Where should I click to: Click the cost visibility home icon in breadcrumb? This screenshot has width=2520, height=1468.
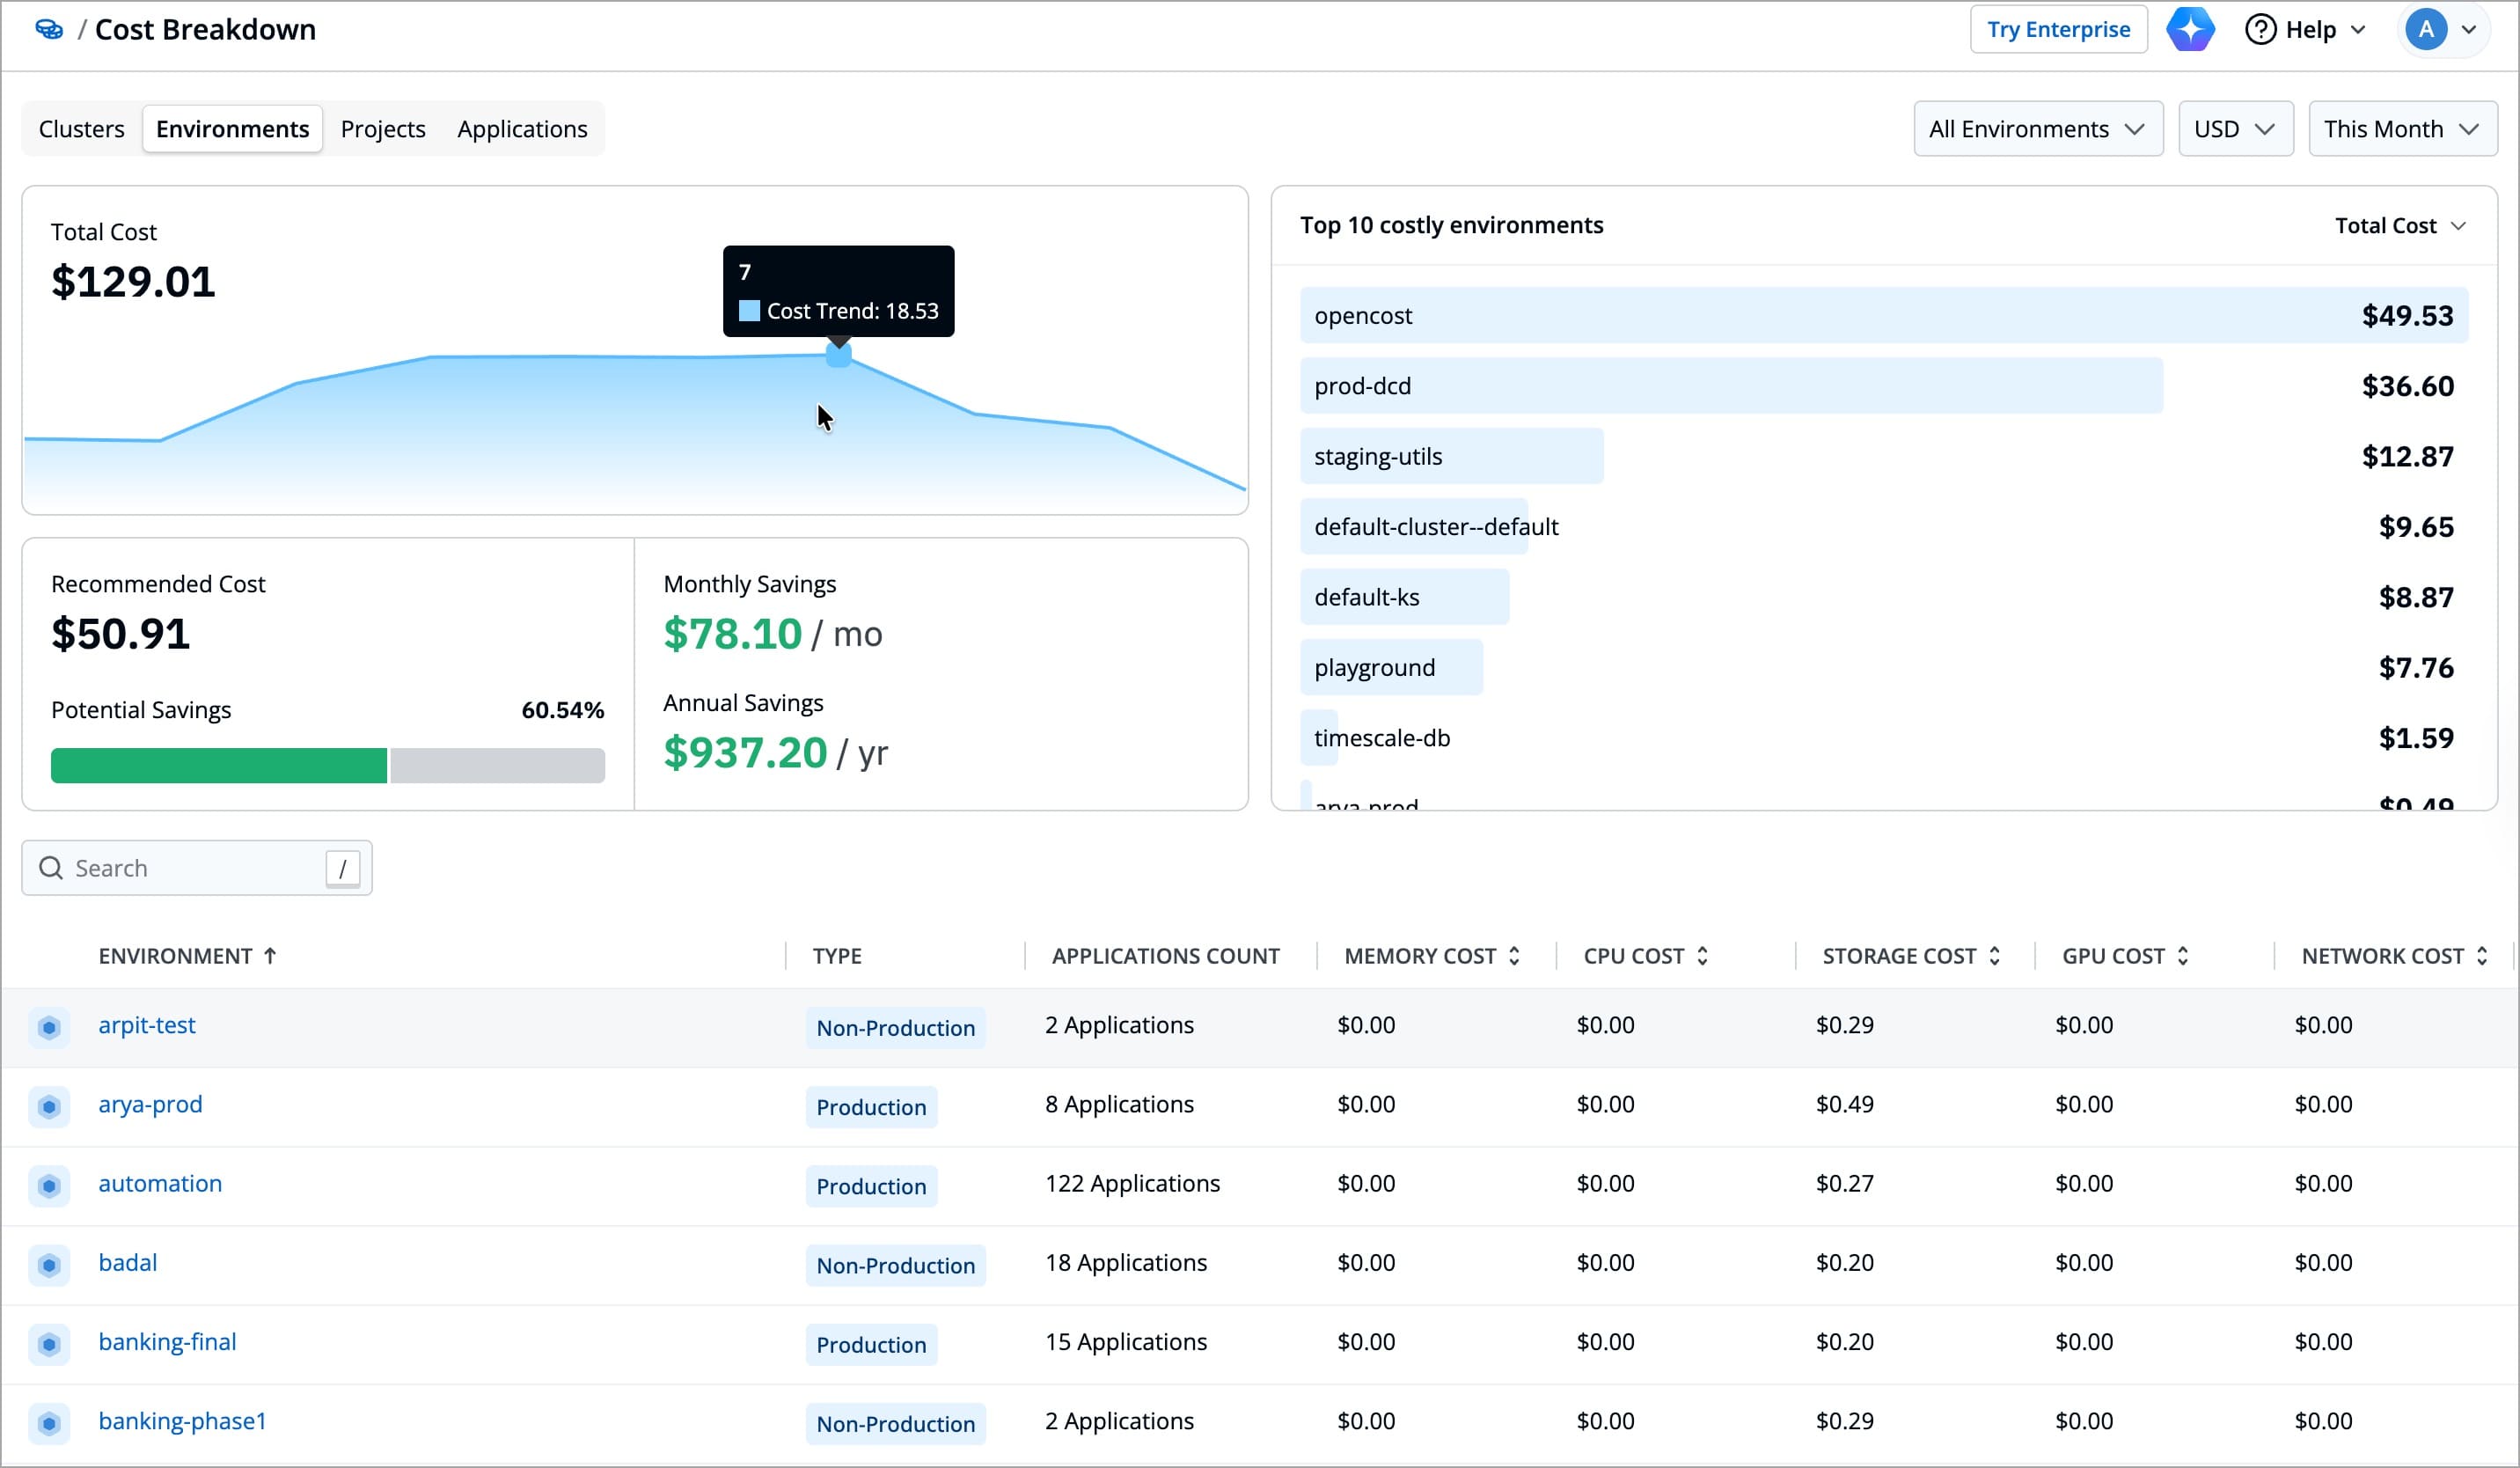pos(48,29)
